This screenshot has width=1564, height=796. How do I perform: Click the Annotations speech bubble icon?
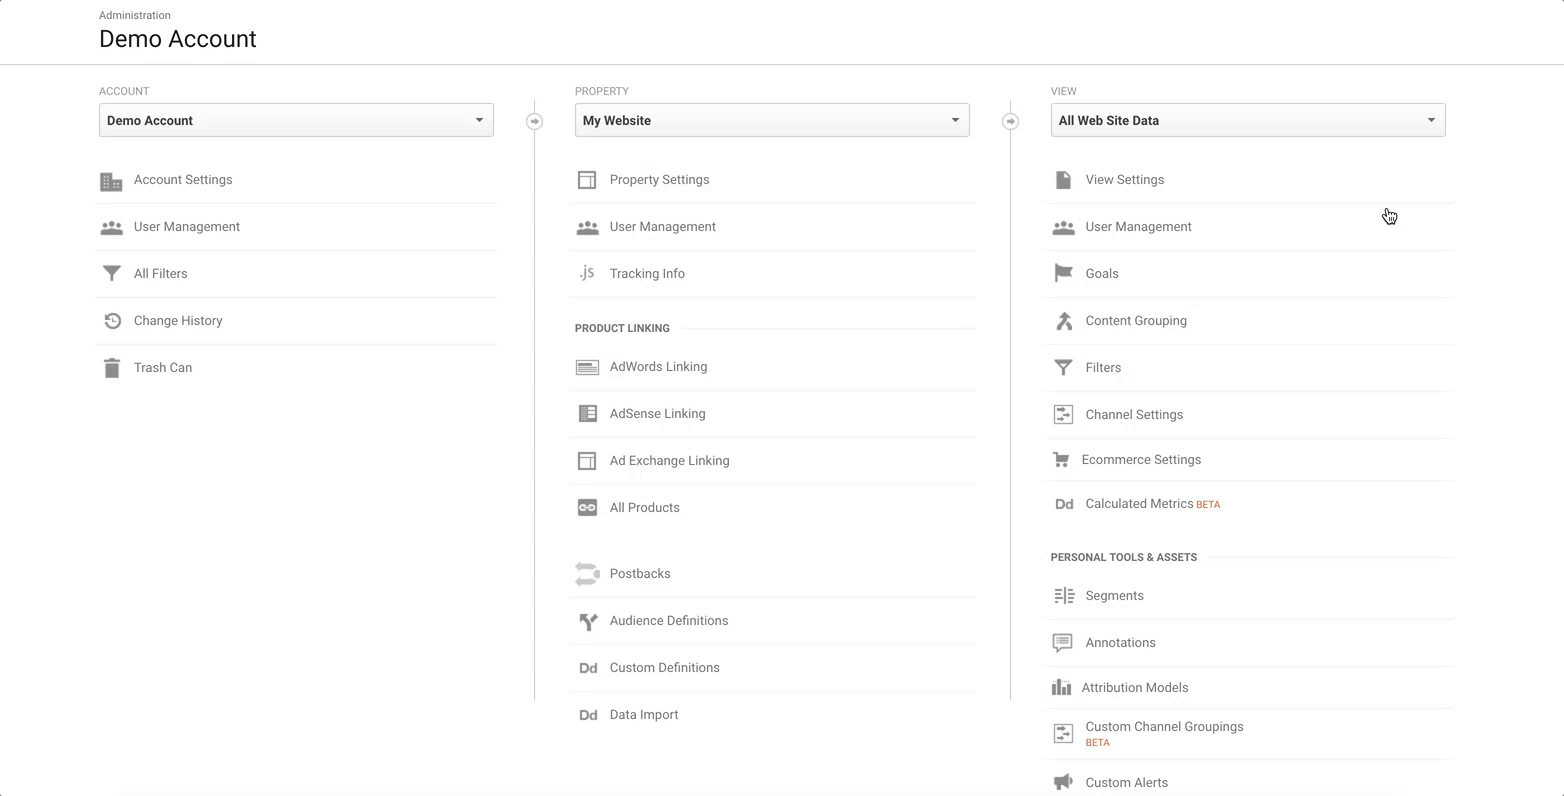tap(1063, 643)
